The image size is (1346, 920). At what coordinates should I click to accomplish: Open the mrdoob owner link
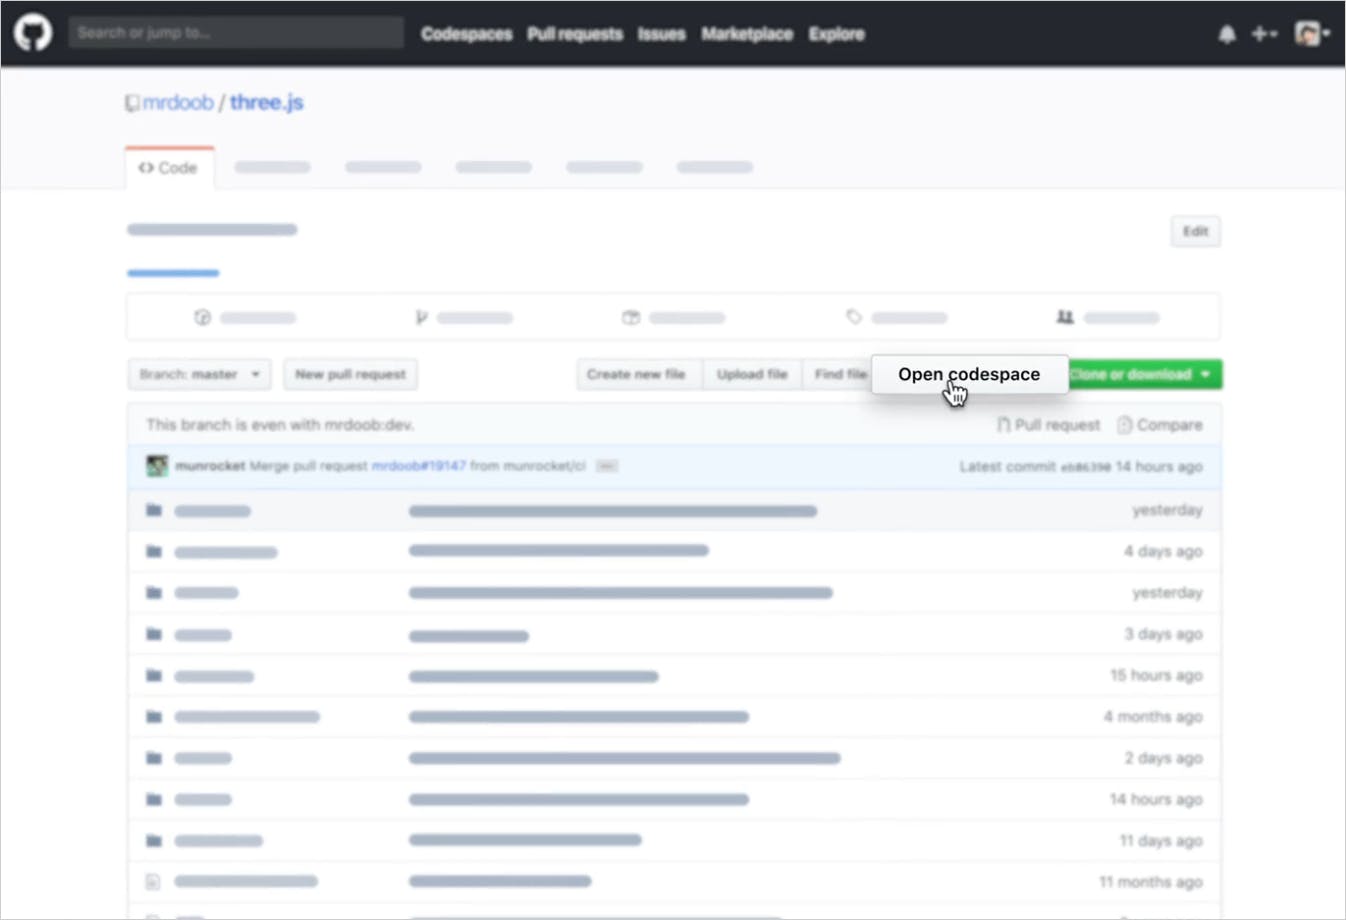pos(178,102)
